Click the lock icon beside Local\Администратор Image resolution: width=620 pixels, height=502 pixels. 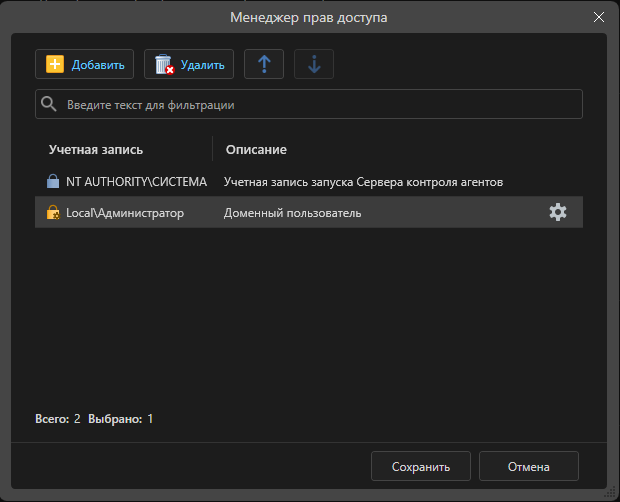click(53, 213)
